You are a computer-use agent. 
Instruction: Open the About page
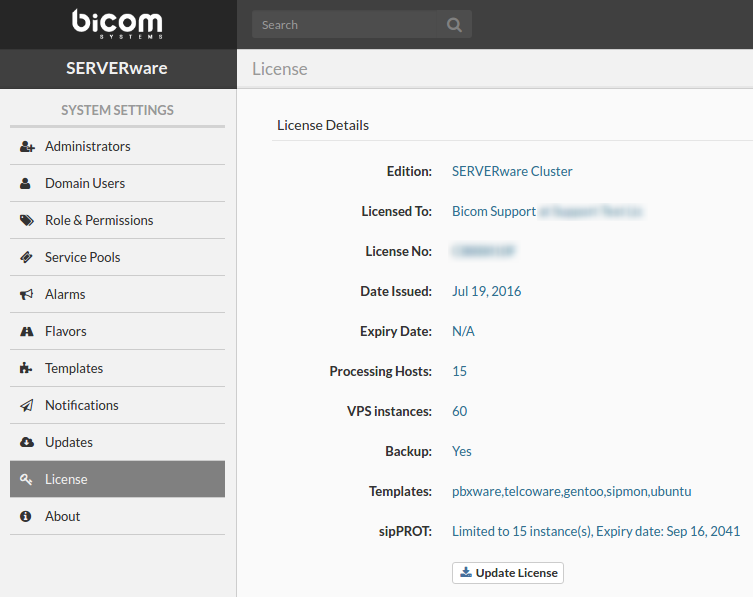62,517
